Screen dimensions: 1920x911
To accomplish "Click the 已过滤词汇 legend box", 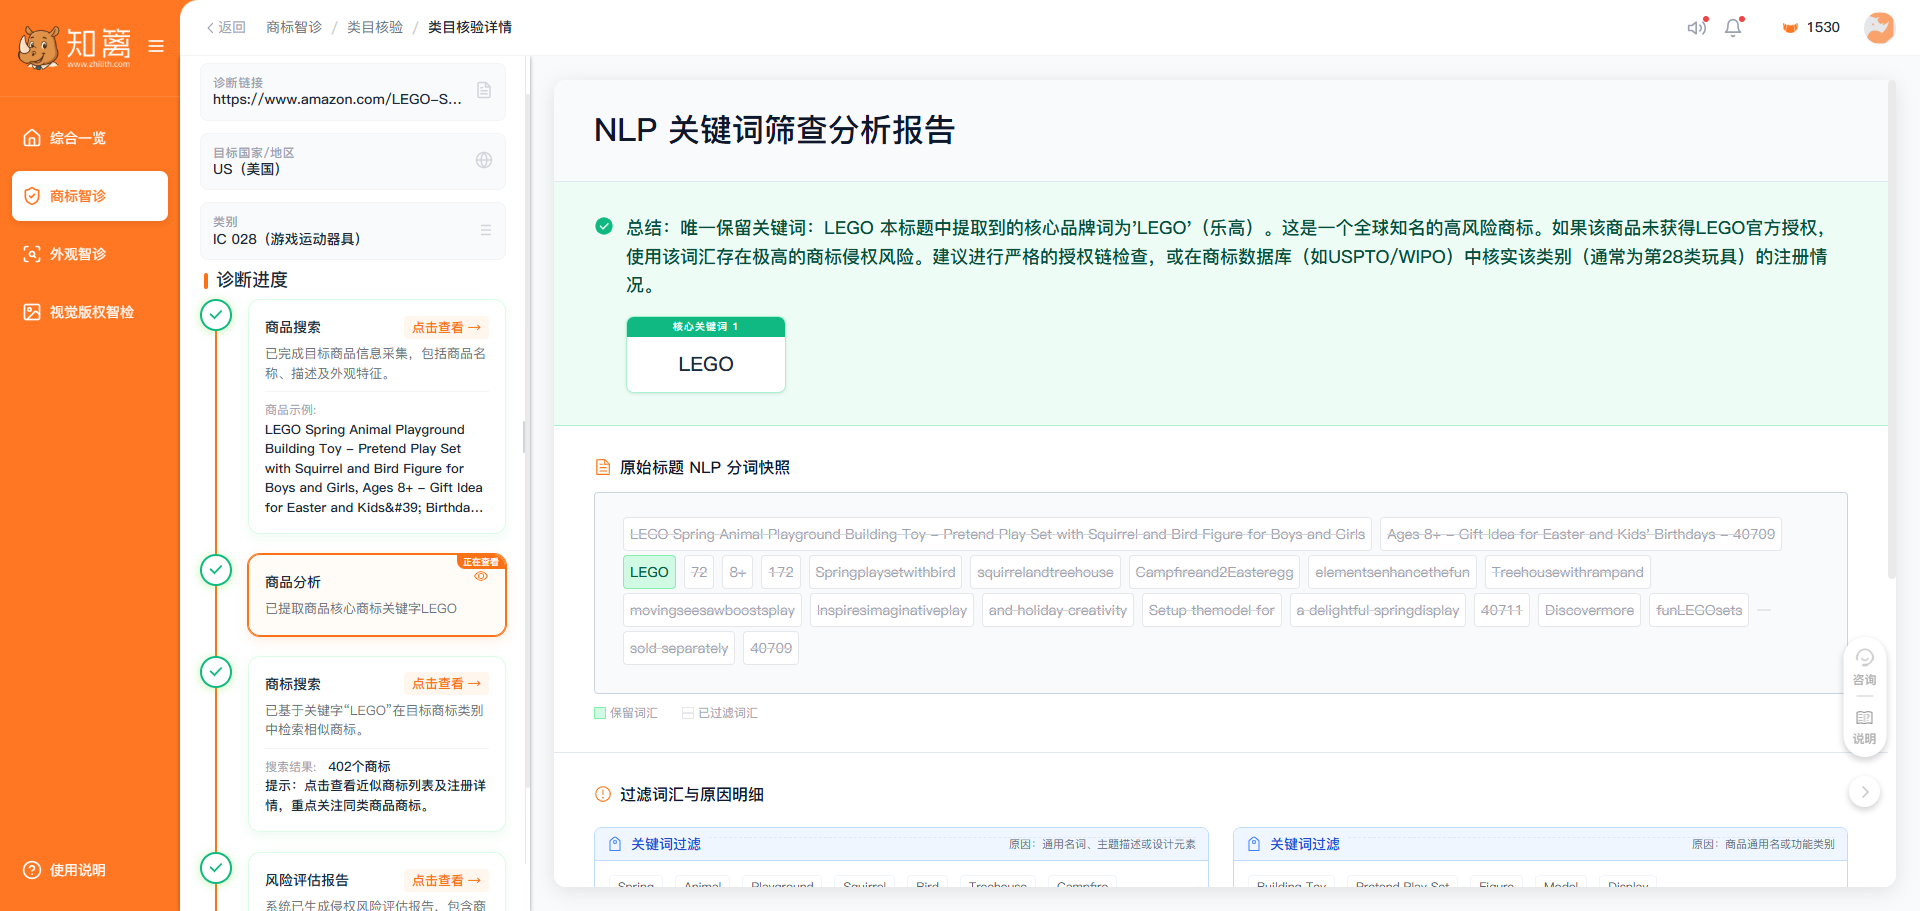I will click(x=688, y=713).
